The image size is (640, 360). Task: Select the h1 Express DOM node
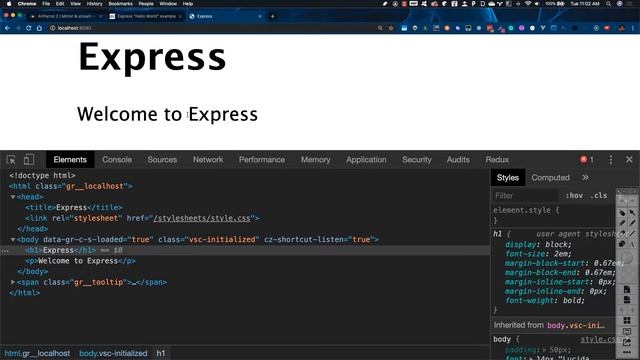coord(61,250)
